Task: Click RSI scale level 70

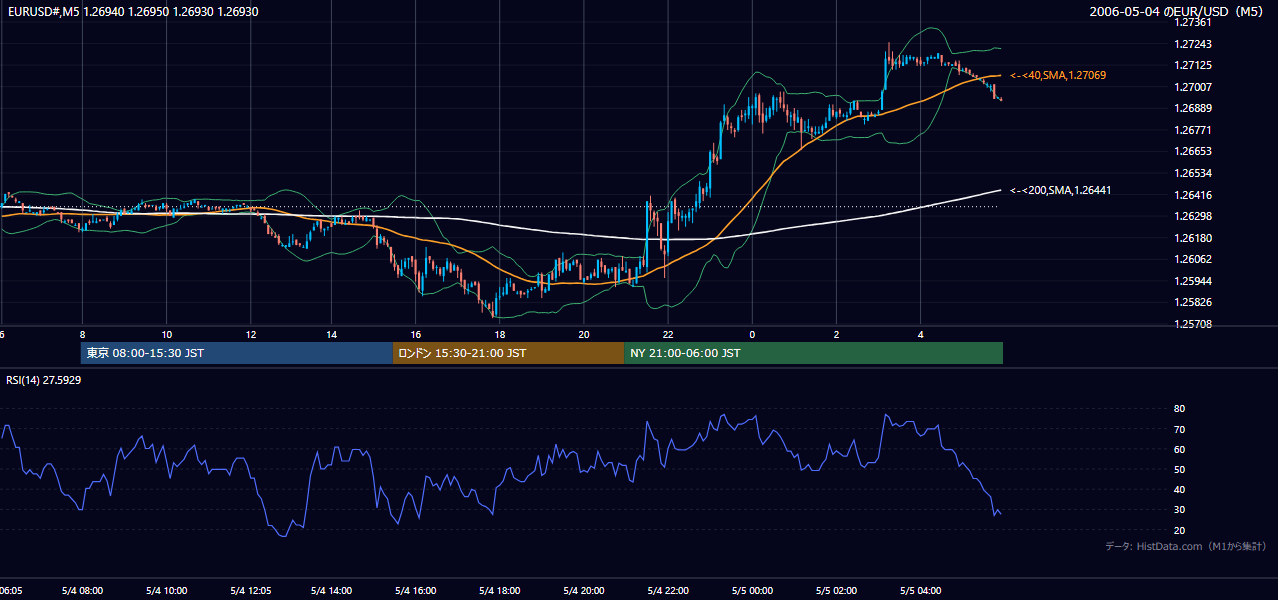Action: [1179, 429]
